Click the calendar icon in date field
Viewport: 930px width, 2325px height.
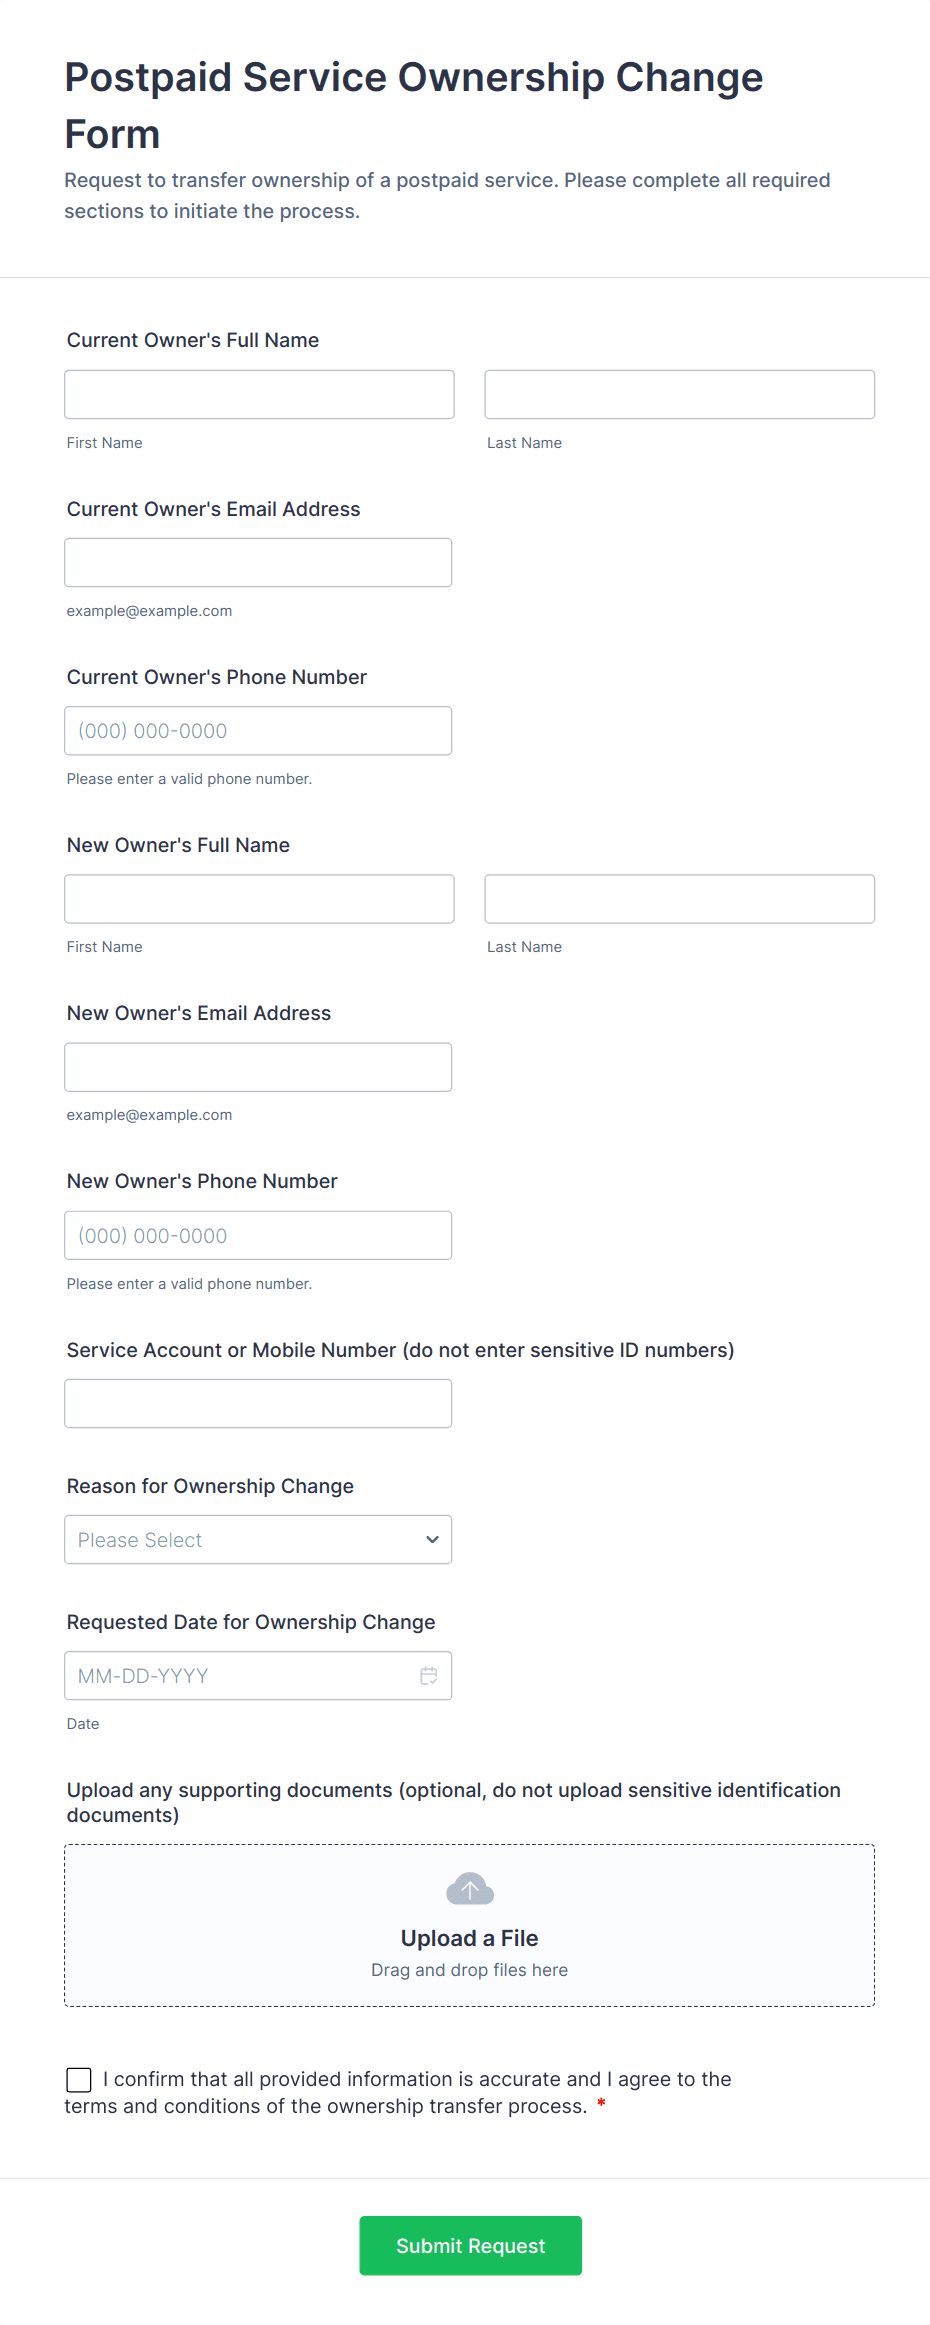pos(428,1676)
